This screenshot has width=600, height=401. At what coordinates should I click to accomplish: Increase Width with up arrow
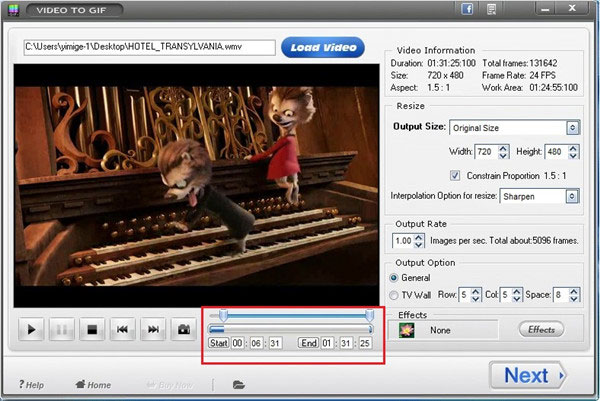coord(503,148)
